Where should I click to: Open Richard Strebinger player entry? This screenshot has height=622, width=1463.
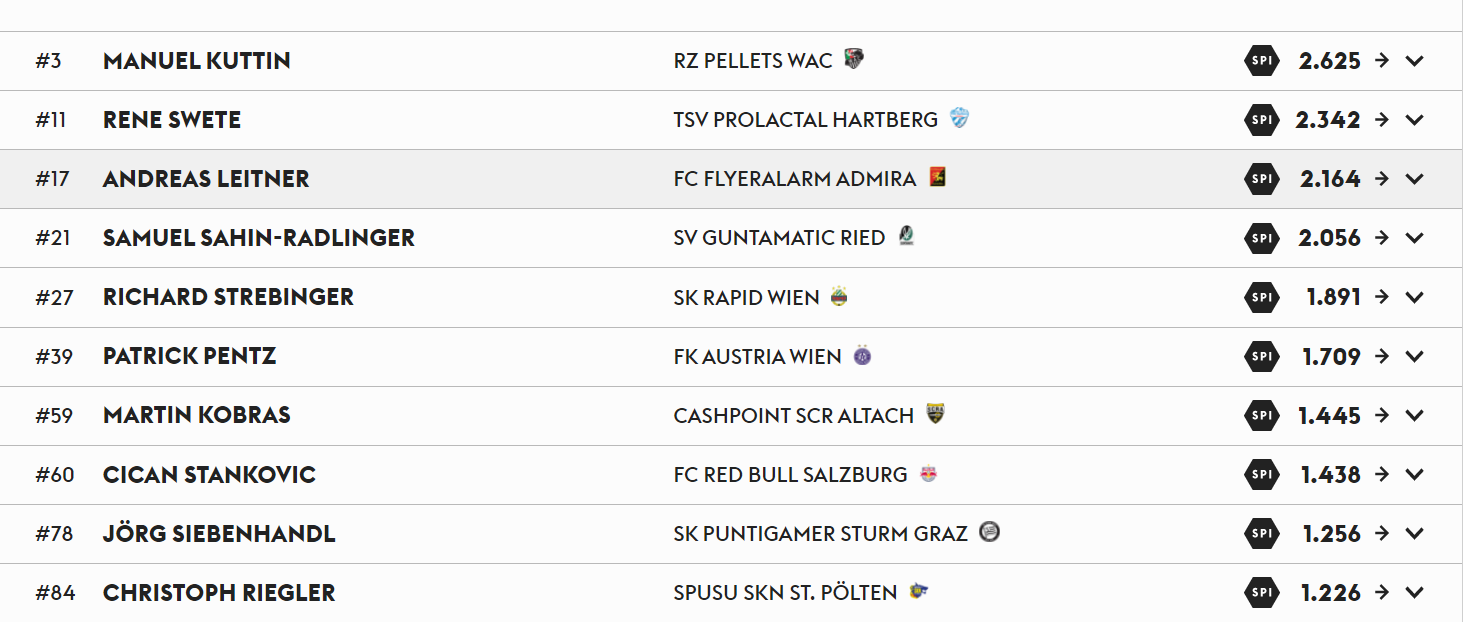pos(228,297)
